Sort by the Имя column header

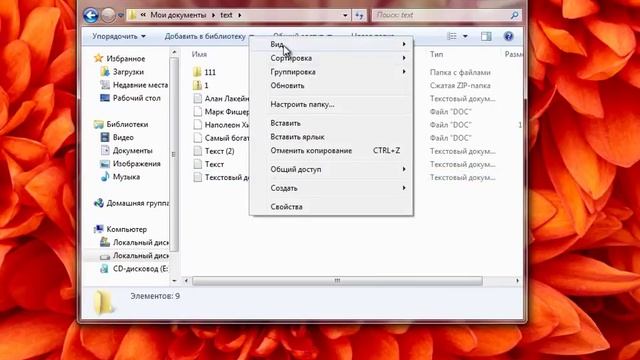click(x=199, y=54)
